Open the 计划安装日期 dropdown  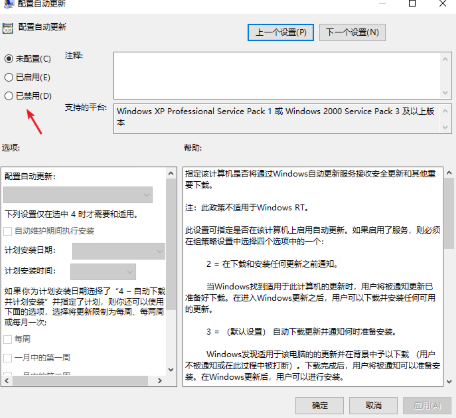point(118,251)
